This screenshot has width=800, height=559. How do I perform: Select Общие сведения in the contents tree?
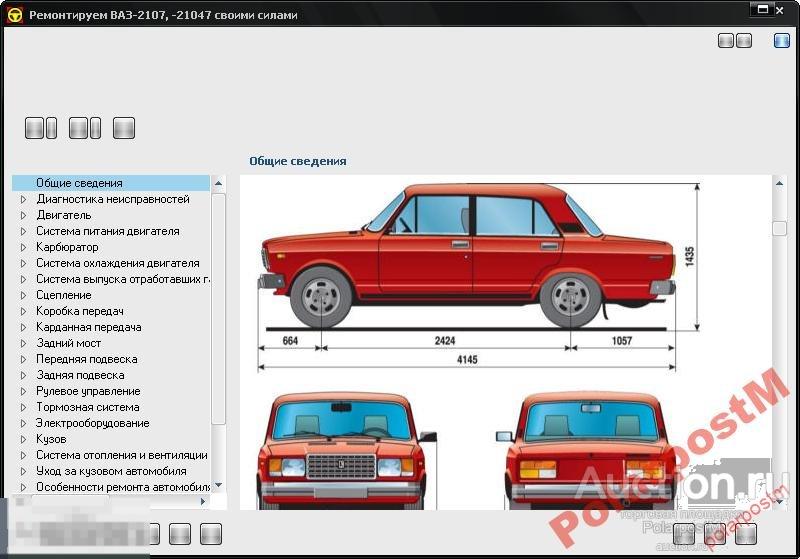[x=79, y=183]
